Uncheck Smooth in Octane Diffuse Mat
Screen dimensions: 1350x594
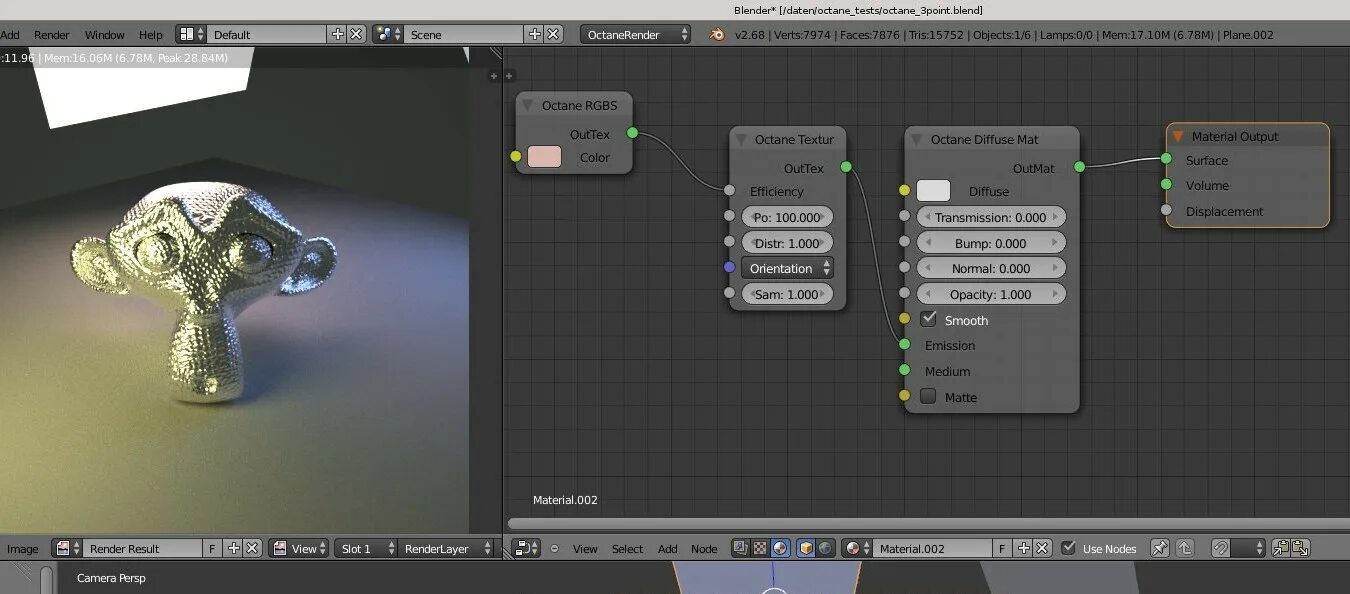point(928,319)
